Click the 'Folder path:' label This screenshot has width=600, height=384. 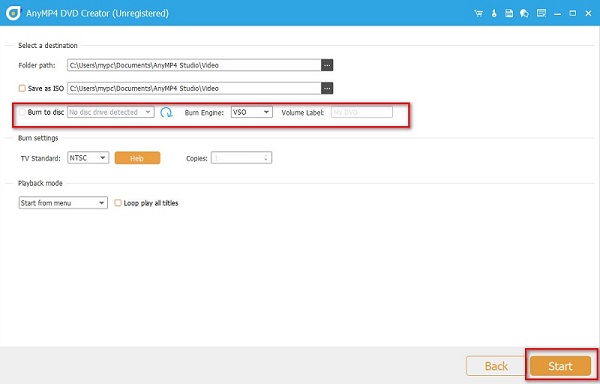(x=37, y=65)
